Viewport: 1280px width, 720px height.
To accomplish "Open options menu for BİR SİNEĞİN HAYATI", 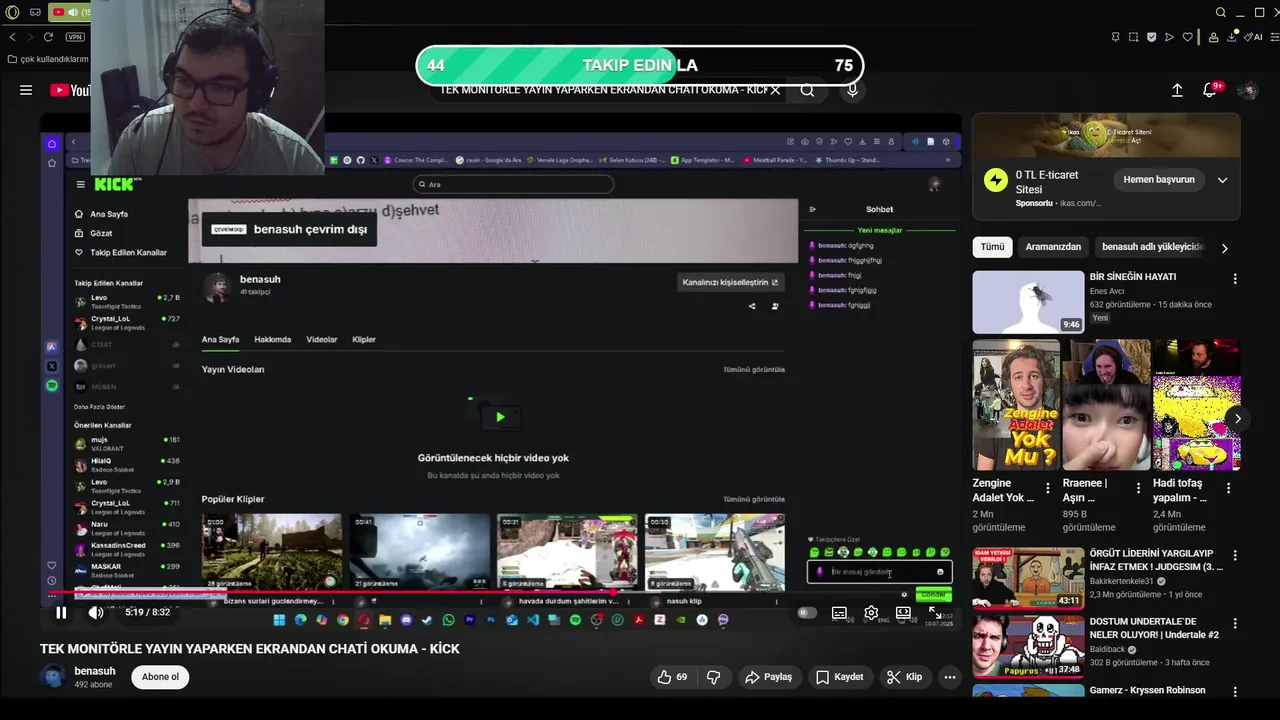I will [1235, 279].
